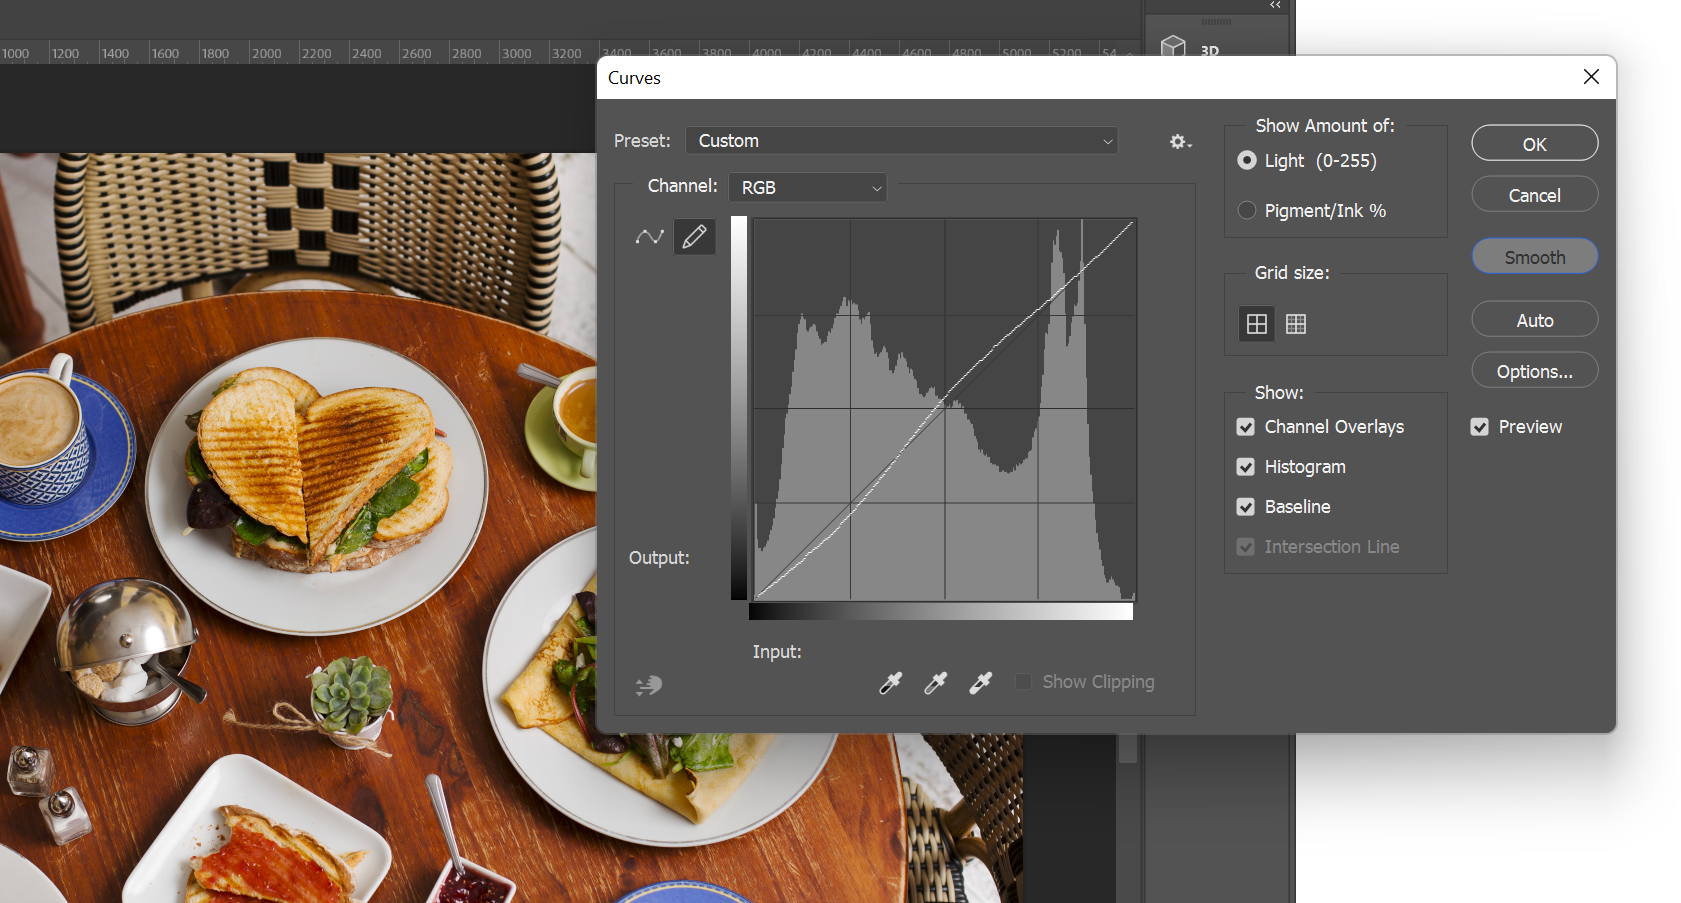
Task: Open the Options... dialog
Action: (1535, 371)
